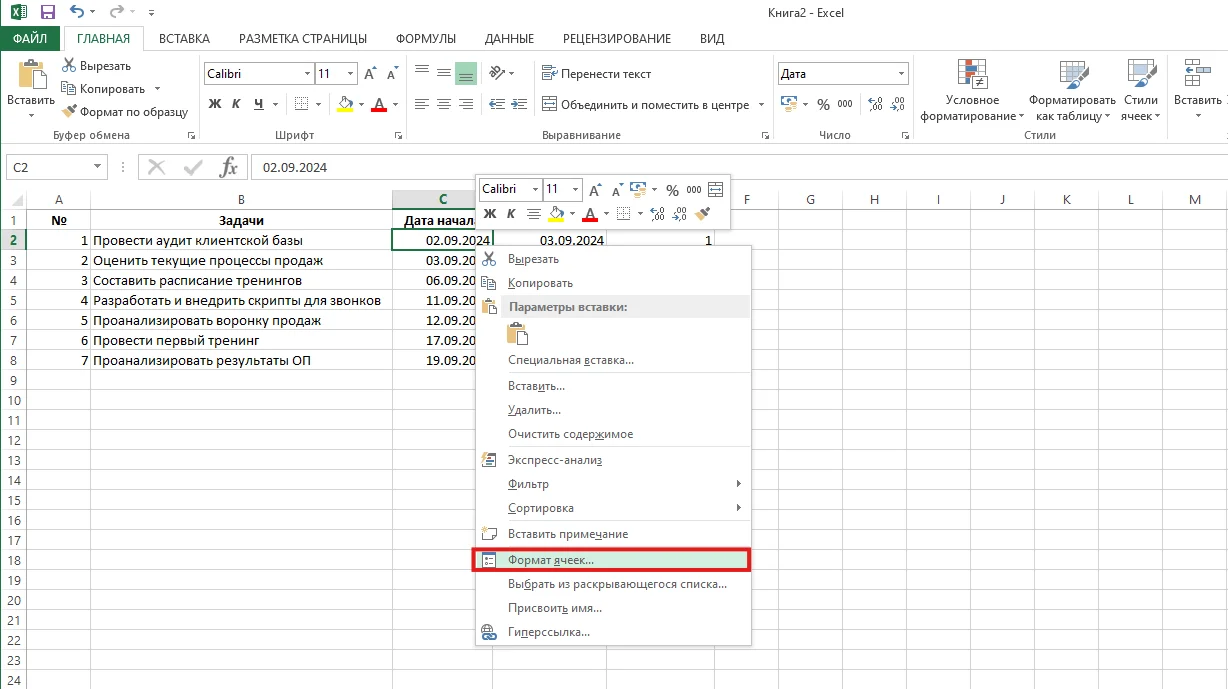Select Вырезать in the context menu
Image resolution: width=1228 pixels, height=689 pixels.
click(x=613, y=259)
